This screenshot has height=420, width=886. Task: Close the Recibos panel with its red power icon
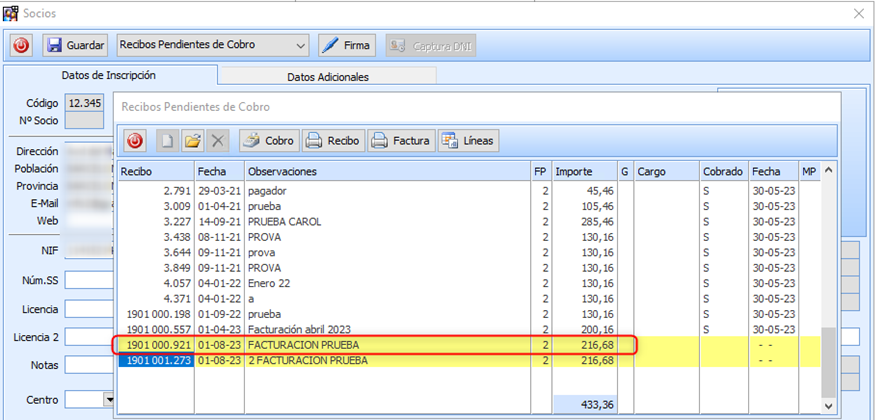(135, 141)
